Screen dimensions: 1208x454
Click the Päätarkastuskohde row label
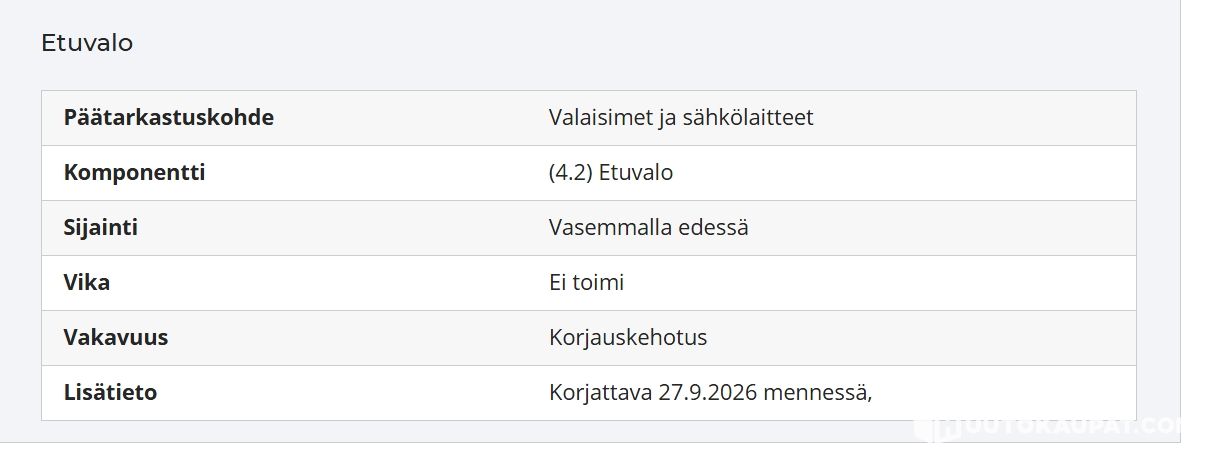[x=169, y=117]
